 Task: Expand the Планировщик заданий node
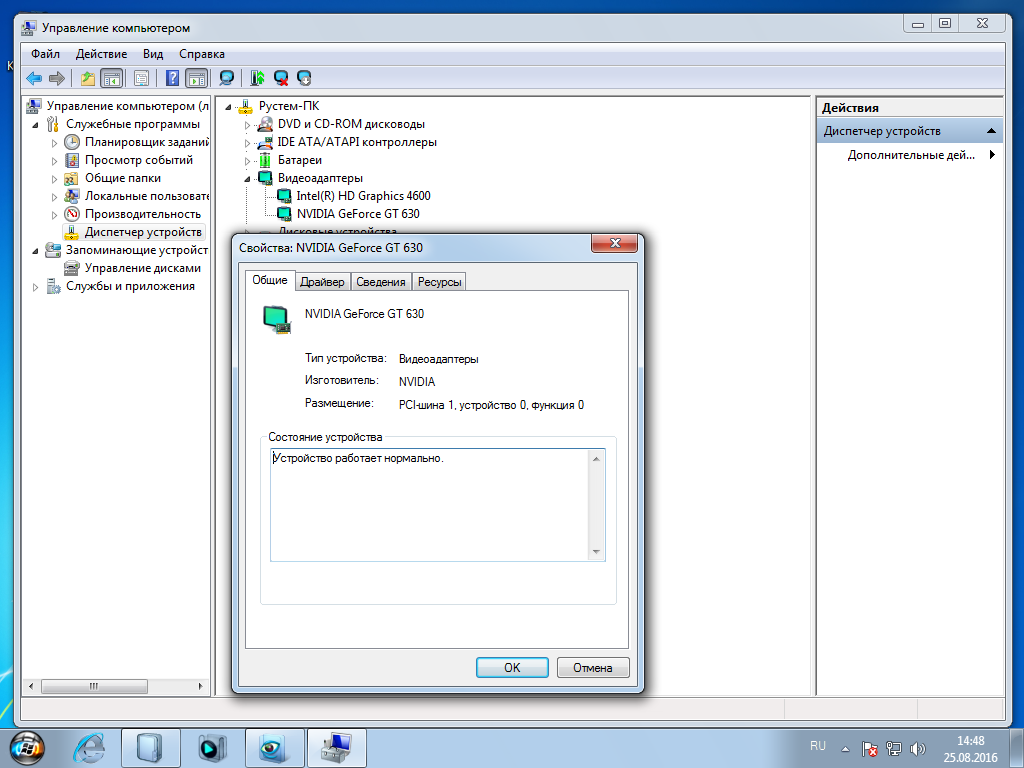[54, 142]
